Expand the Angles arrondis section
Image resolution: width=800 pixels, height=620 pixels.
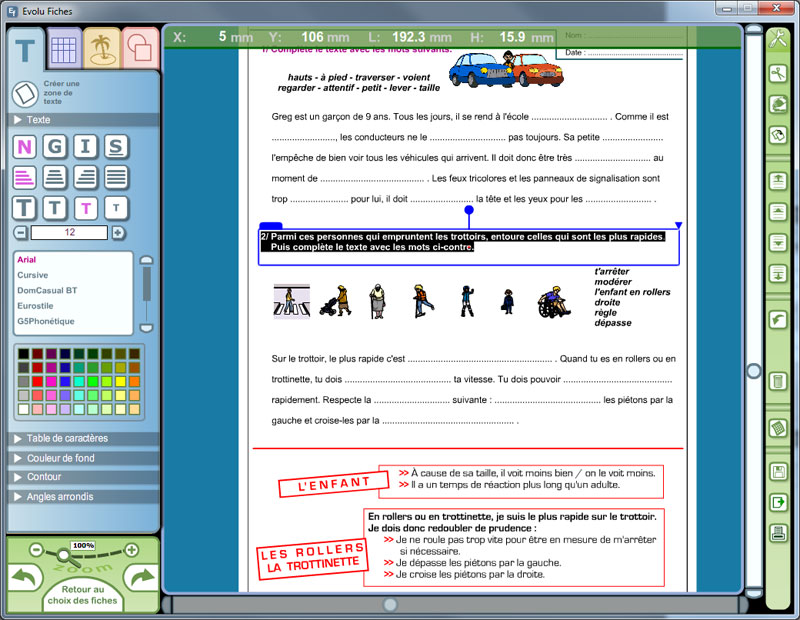[60, 497]
